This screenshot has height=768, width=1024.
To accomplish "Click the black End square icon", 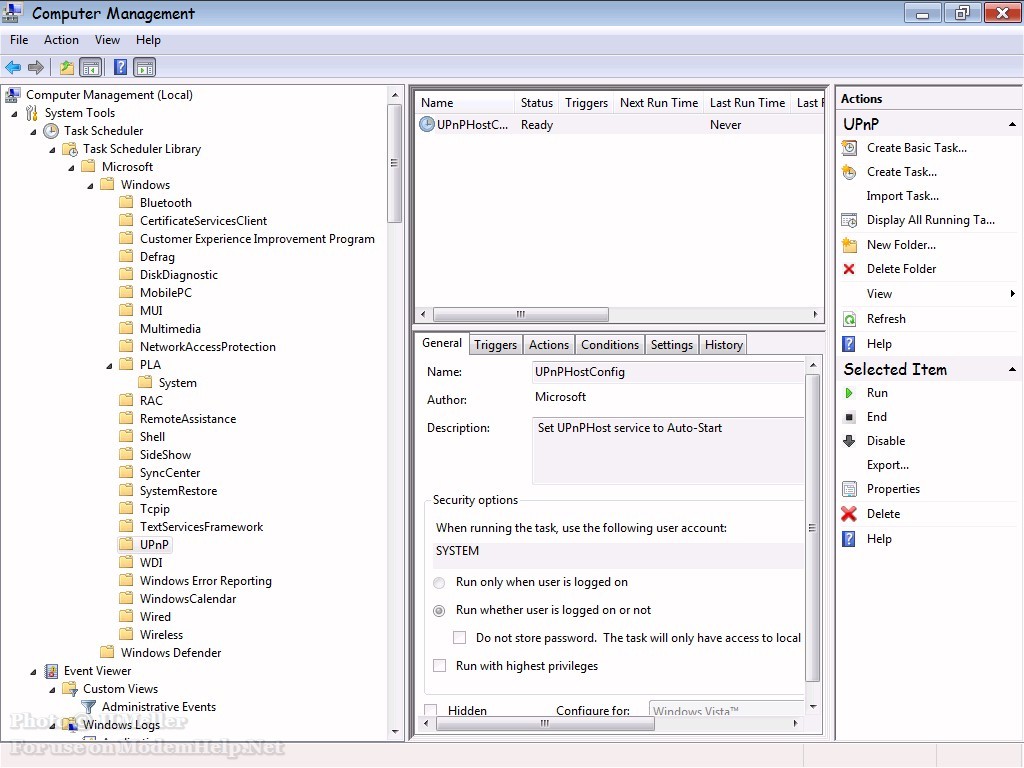I will click(x=849, y=417).
